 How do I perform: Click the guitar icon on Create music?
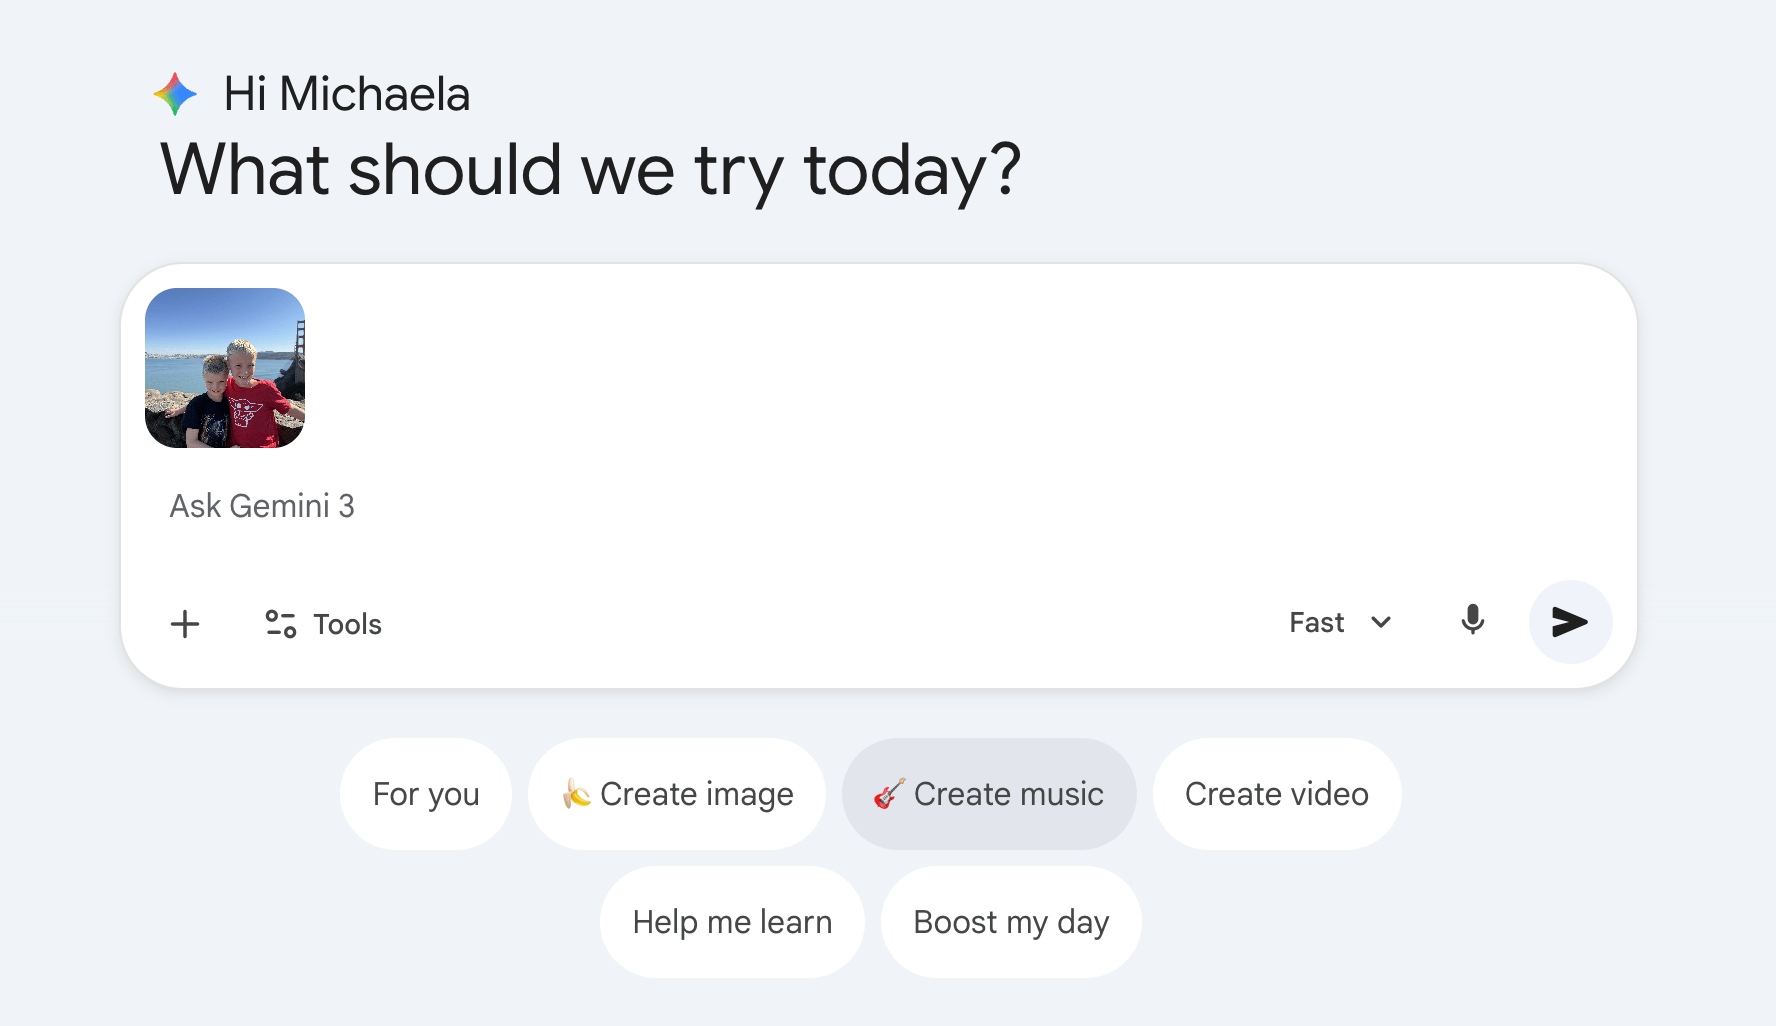click(x=889, y=794)
